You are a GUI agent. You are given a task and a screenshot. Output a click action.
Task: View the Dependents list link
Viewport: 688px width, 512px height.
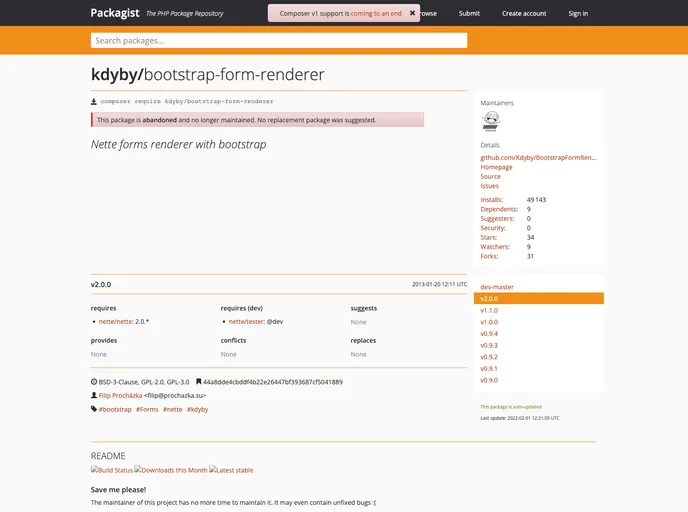coord(499,209)
